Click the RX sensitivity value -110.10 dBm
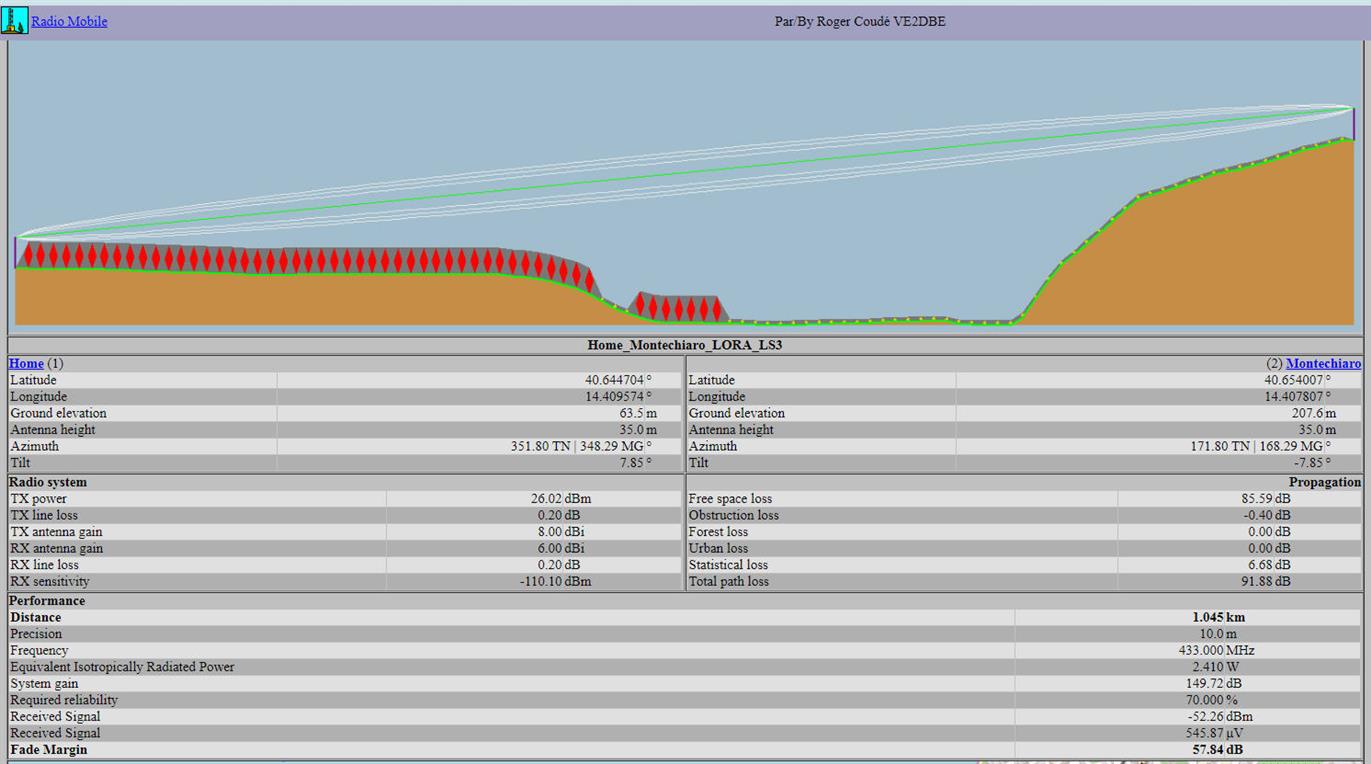Screen dimensions: 1371x764 click(x=555, y=581)
